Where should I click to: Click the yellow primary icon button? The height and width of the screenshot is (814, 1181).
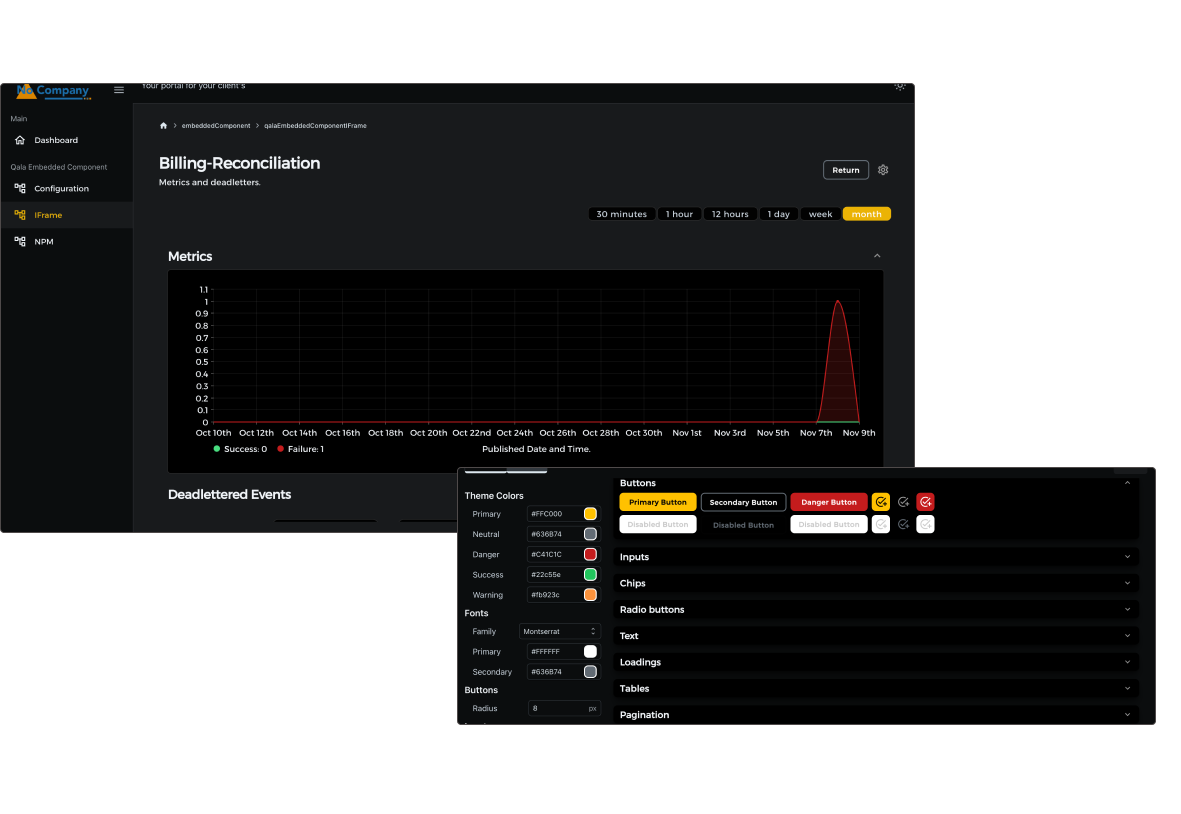click(x=880, y=502)
